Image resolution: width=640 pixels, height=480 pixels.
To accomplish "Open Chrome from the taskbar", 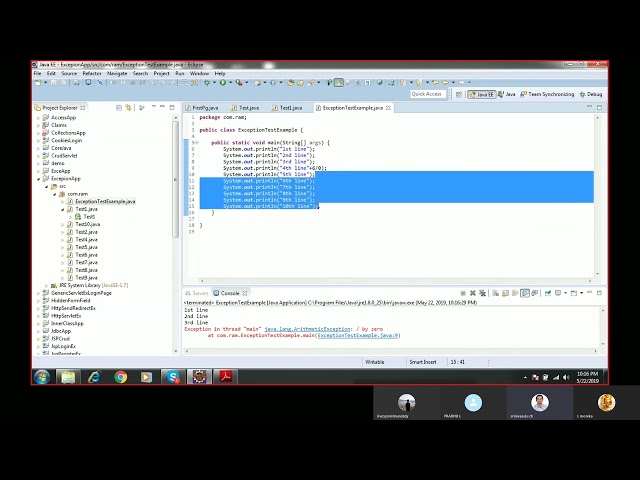I will coord(120,377).
